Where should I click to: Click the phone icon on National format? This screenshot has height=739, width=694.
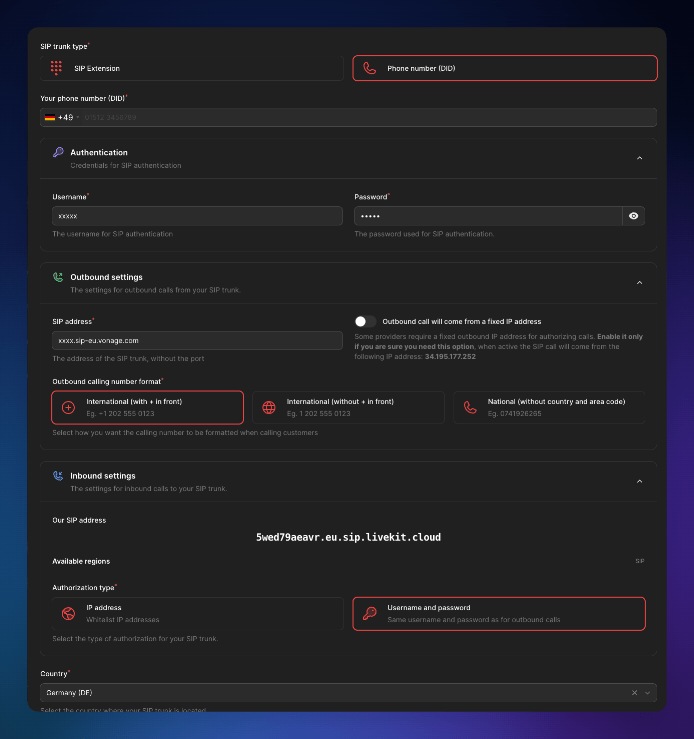[x=470, y=408]
